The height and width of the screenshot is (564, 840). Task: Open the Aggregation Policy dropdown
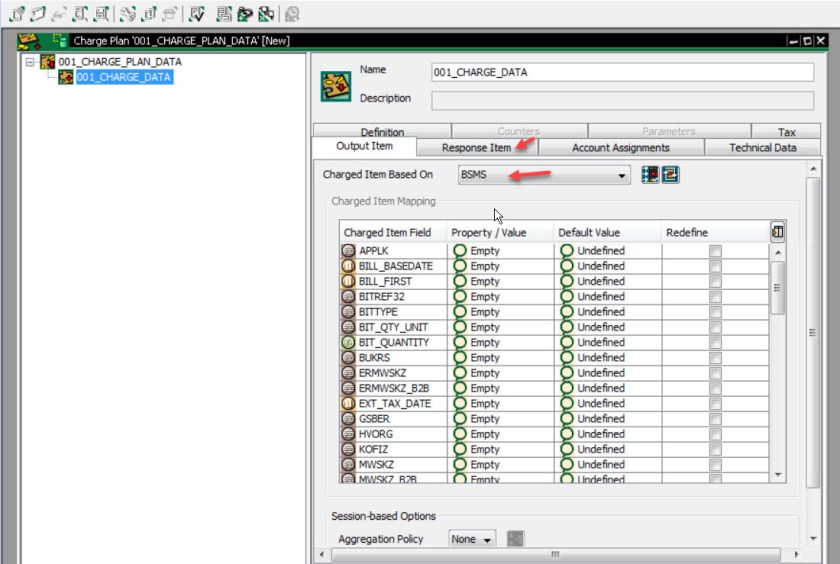pyautogui.click(x=472, y=539)
